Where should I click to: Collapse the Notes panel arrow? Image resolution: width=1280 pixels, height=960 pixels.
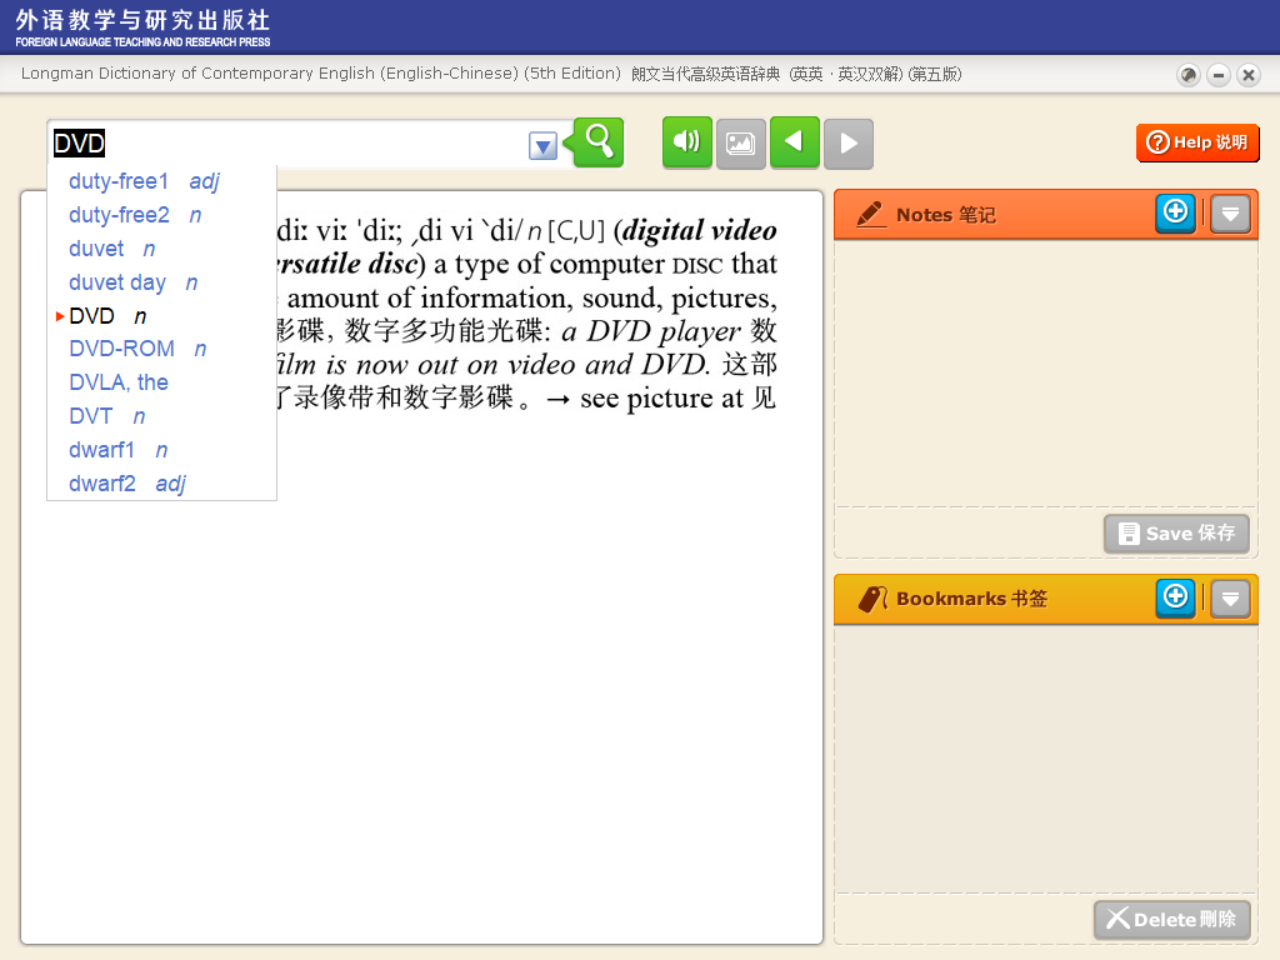point(1231,214)
